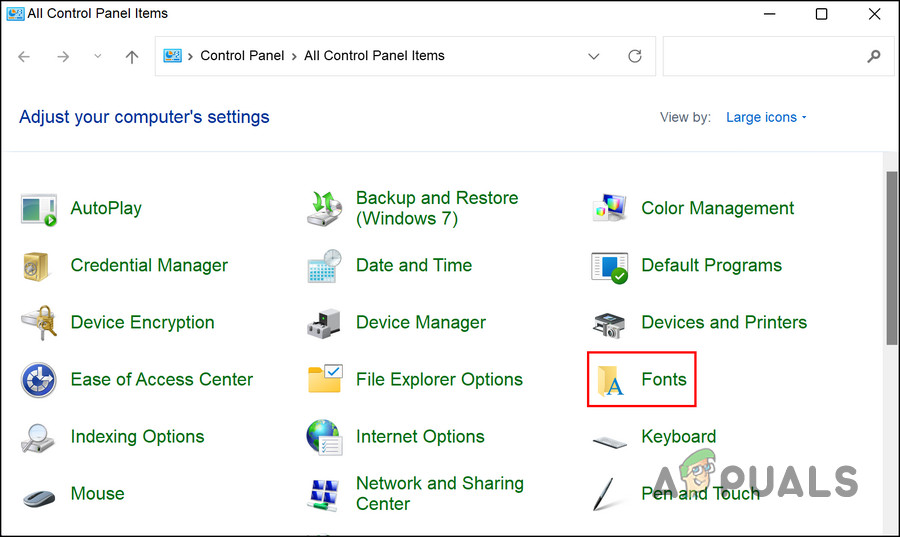Click in the Control Panel search box
Viewport: 900px width, 537px height.
tap(778, 56)
